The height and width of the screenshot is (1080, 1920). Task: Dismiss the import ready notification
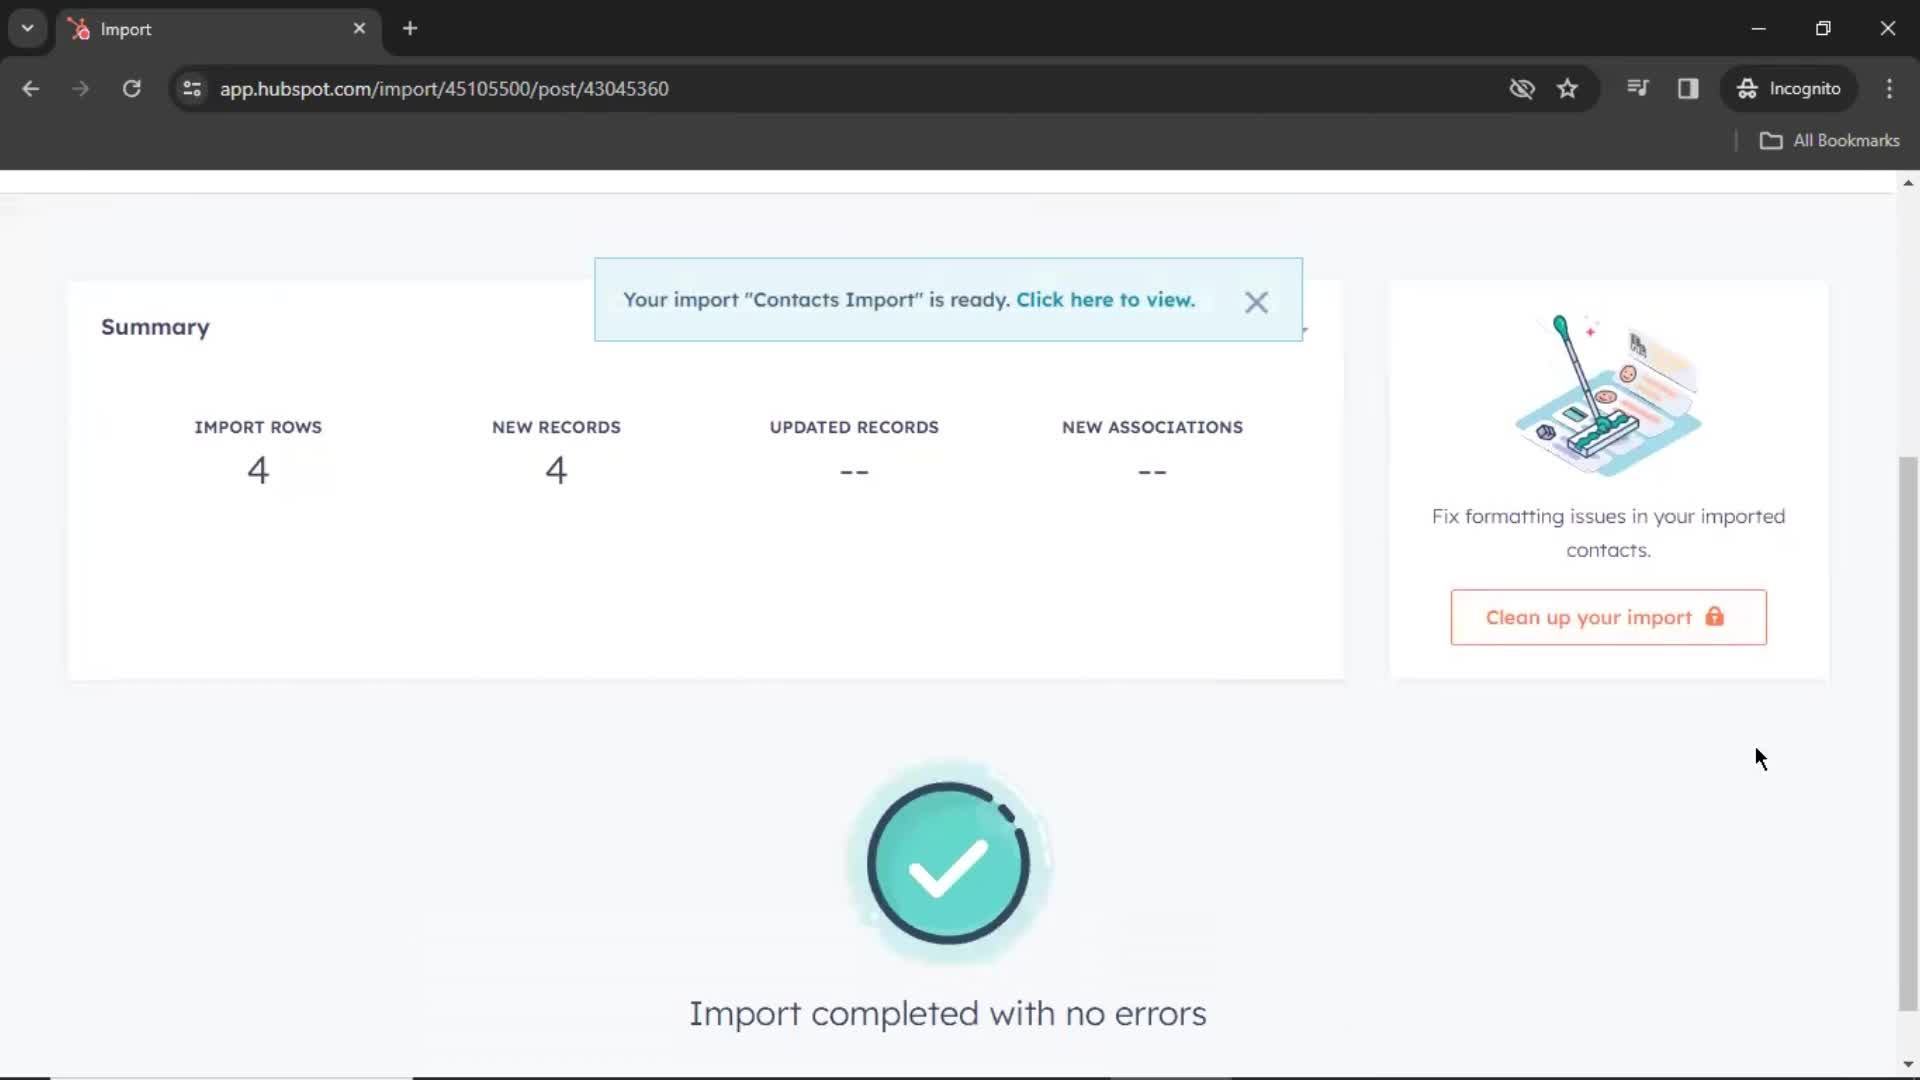(x=1255, y=301)
